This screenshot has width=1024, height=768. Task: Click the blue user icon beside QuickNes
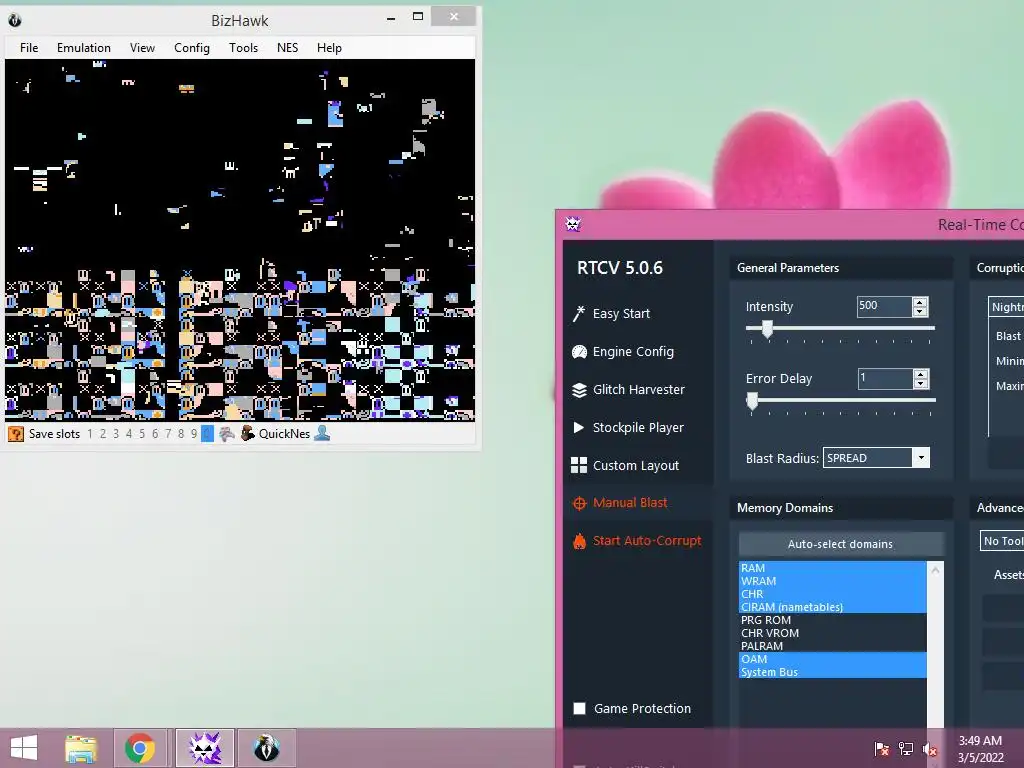322,434
